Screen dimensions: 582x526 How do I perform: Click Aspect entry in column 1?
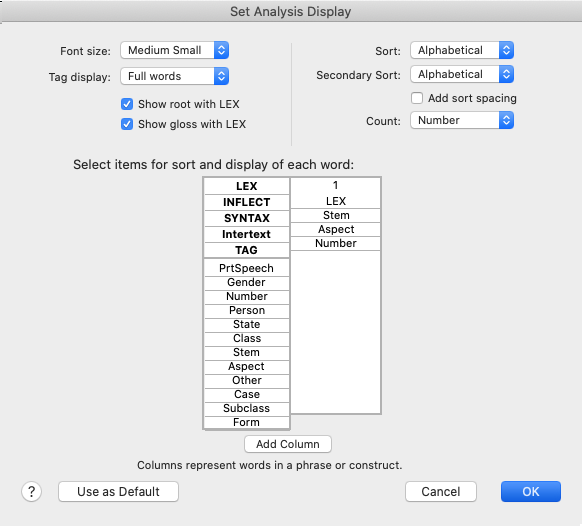click(336, 229)
